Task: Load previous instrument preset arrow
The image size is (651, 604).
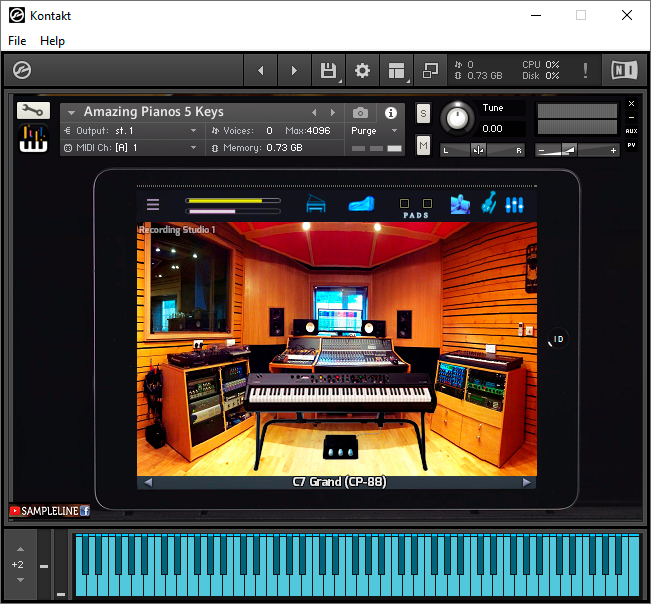Action: (x=314, y=112)
